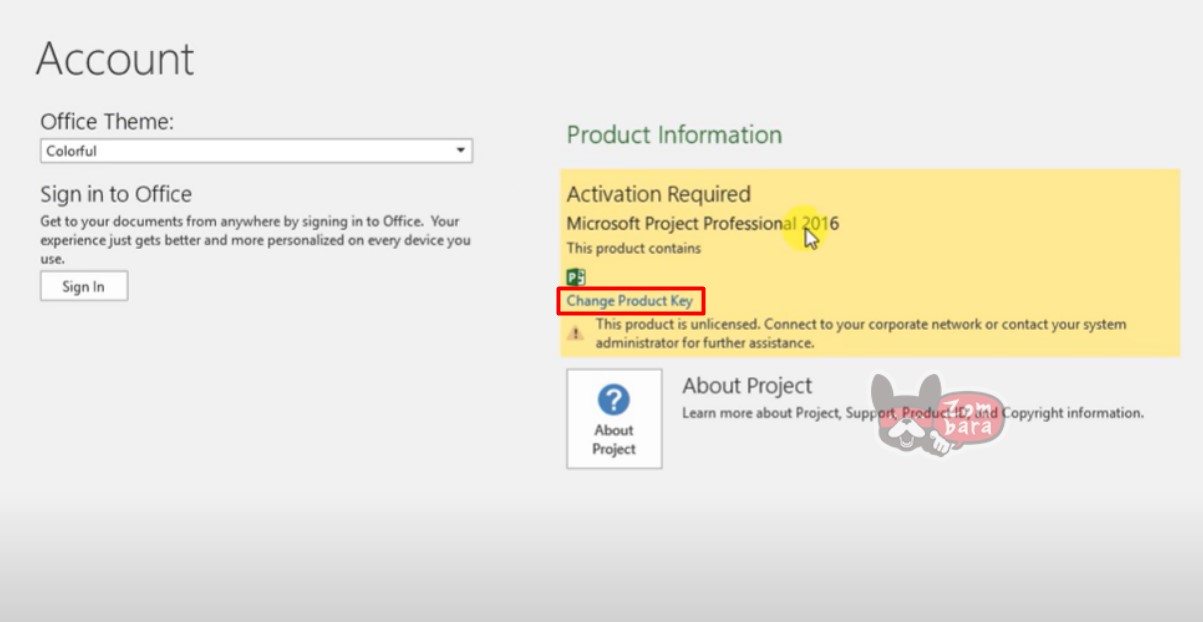Screen dimensions: 1203x622
Task: Open the Office Theme dropdown showing Colorful
Action: (x=256, y=151)
